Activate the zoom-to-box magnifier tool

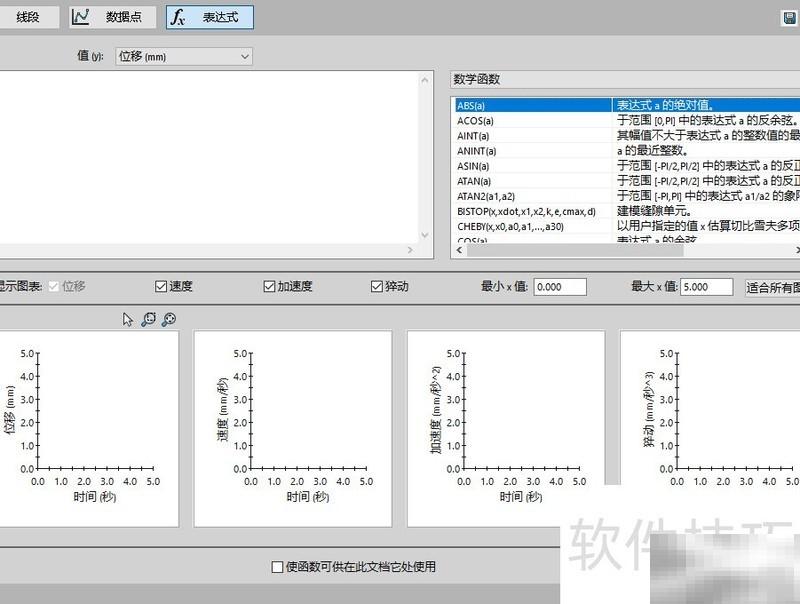coord(148,318)
